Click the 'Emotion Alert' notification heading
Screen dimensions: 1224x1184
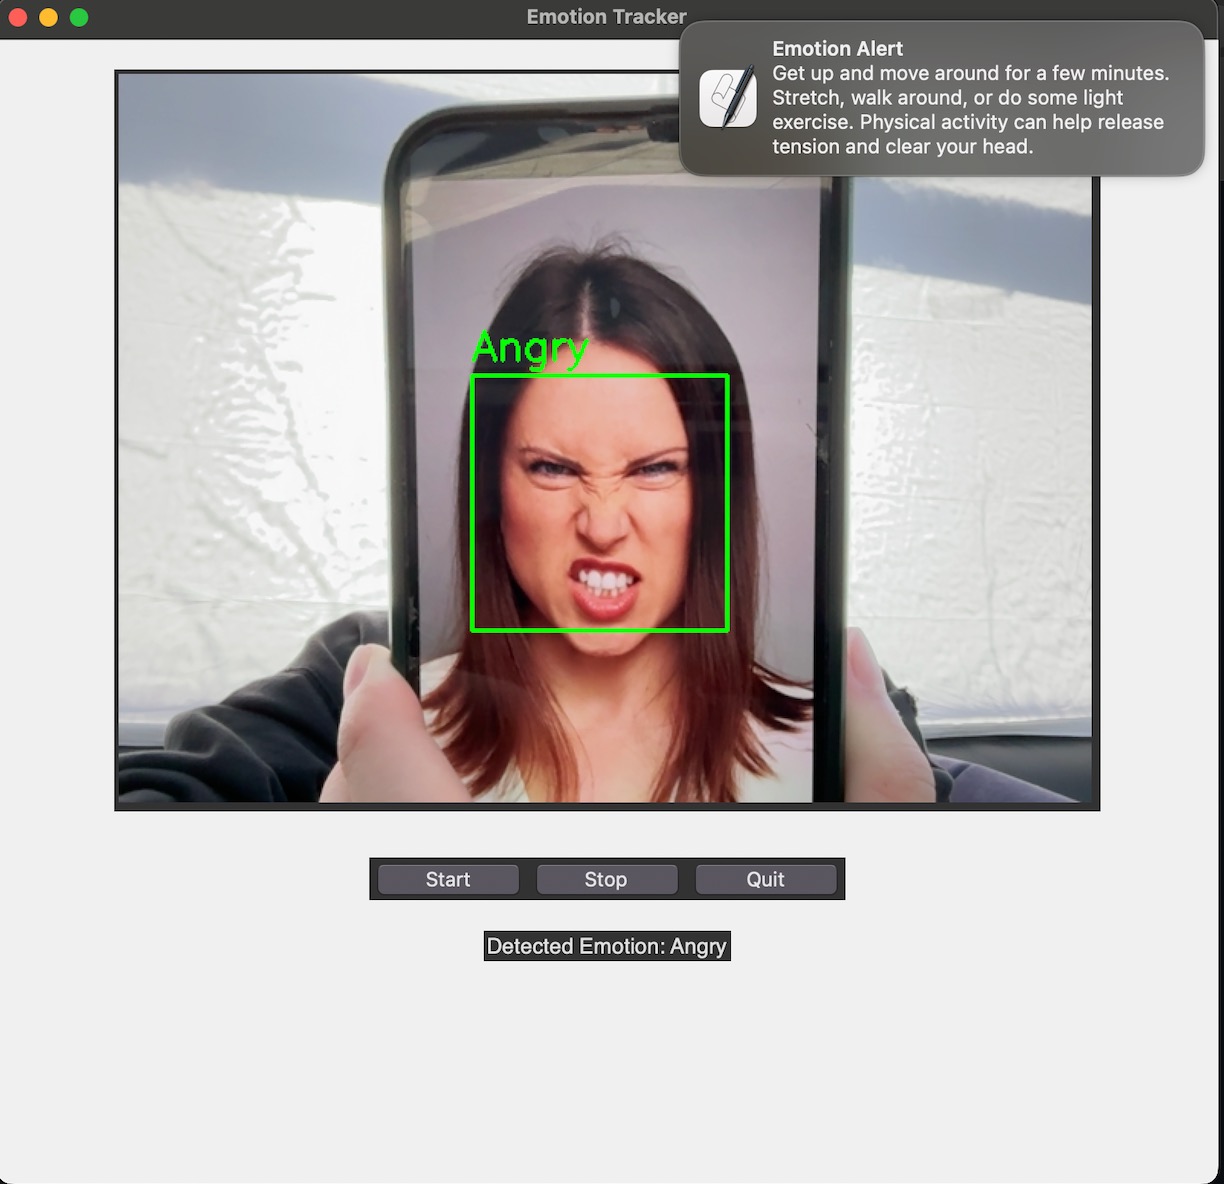click(x=837, y=48)
